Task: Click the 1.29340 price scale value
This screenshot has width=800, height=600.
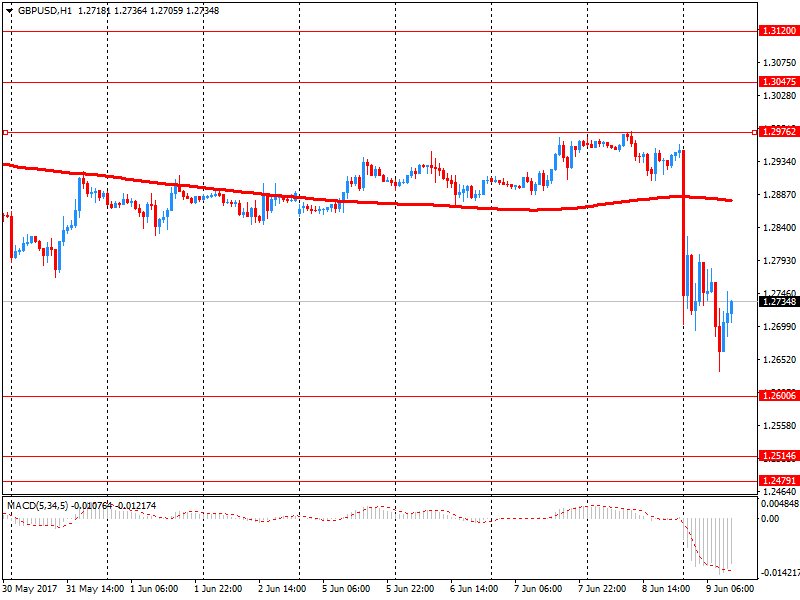Action: (x=780, y=162)
